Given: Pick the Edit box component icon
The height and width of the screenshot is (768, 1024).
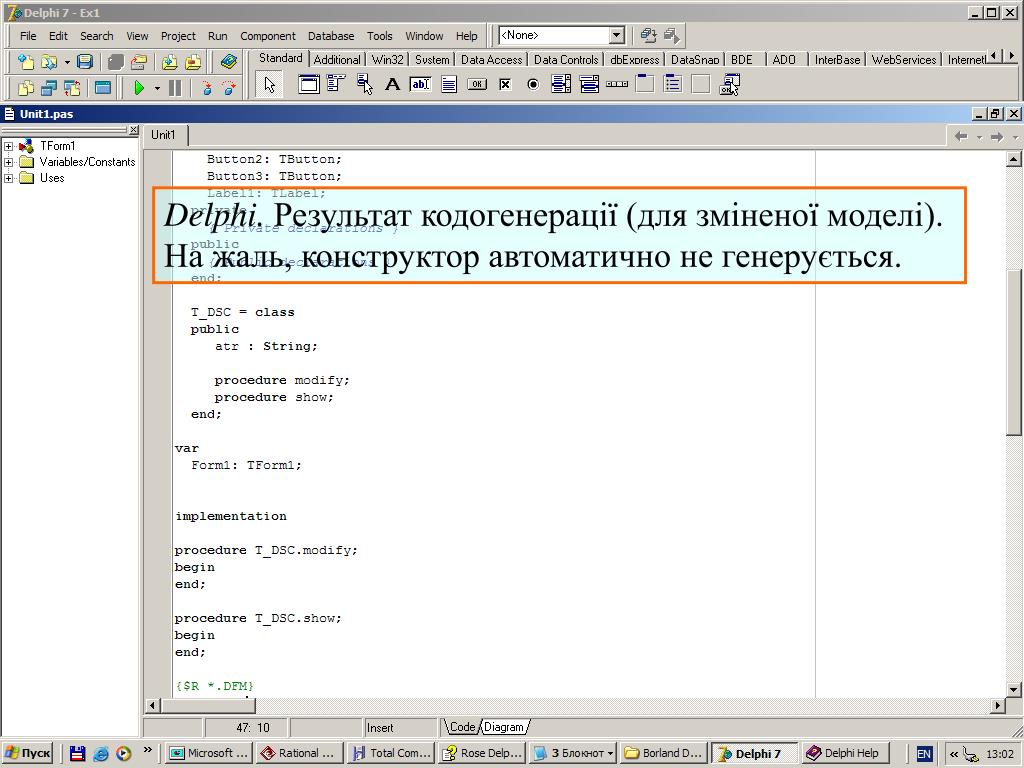Looking at the screenshot, I should point(420,84).
